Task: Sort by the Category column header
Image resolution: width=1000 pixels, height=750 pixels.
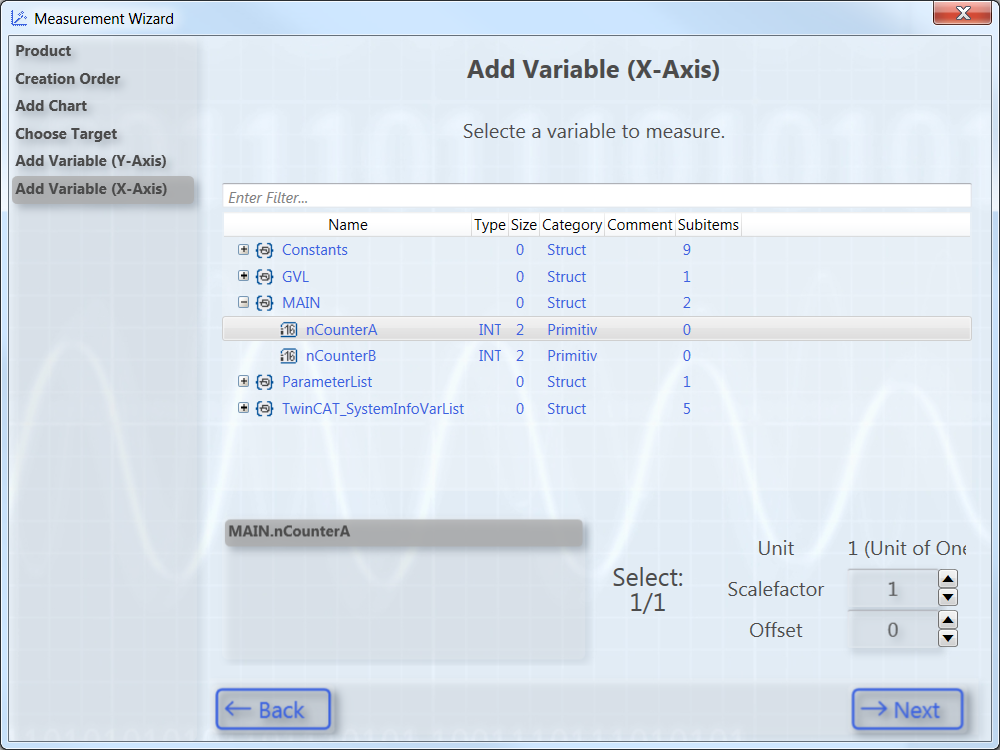Action: click(572, 224)
